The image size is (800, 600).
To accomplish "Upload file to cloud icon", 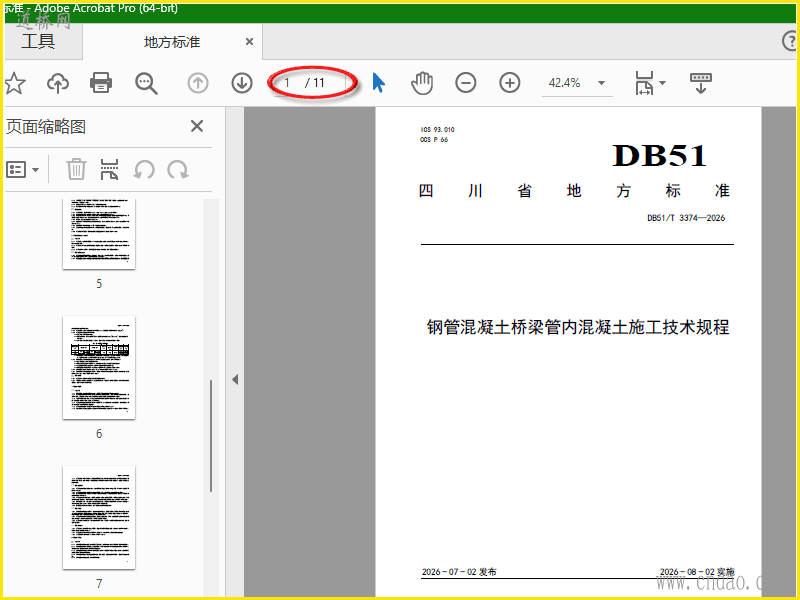I will pyautogui.click(x=58, y=83).
